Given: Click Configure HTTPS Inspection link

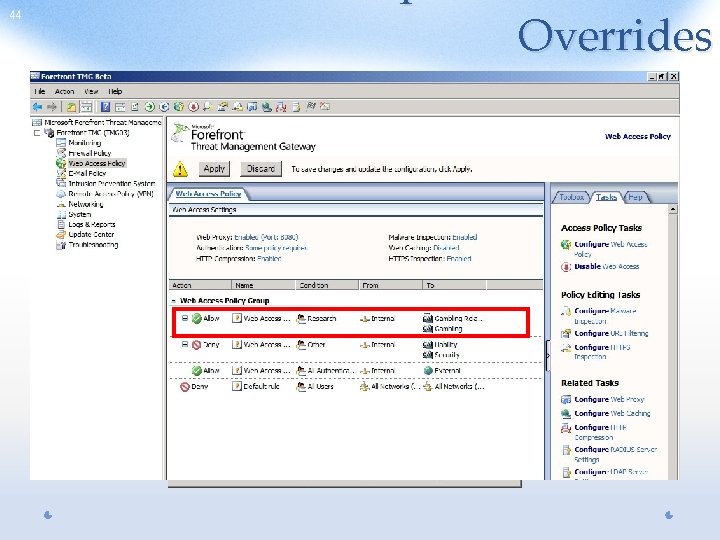Looking at the screenshot, I should (x=602, y=352).
